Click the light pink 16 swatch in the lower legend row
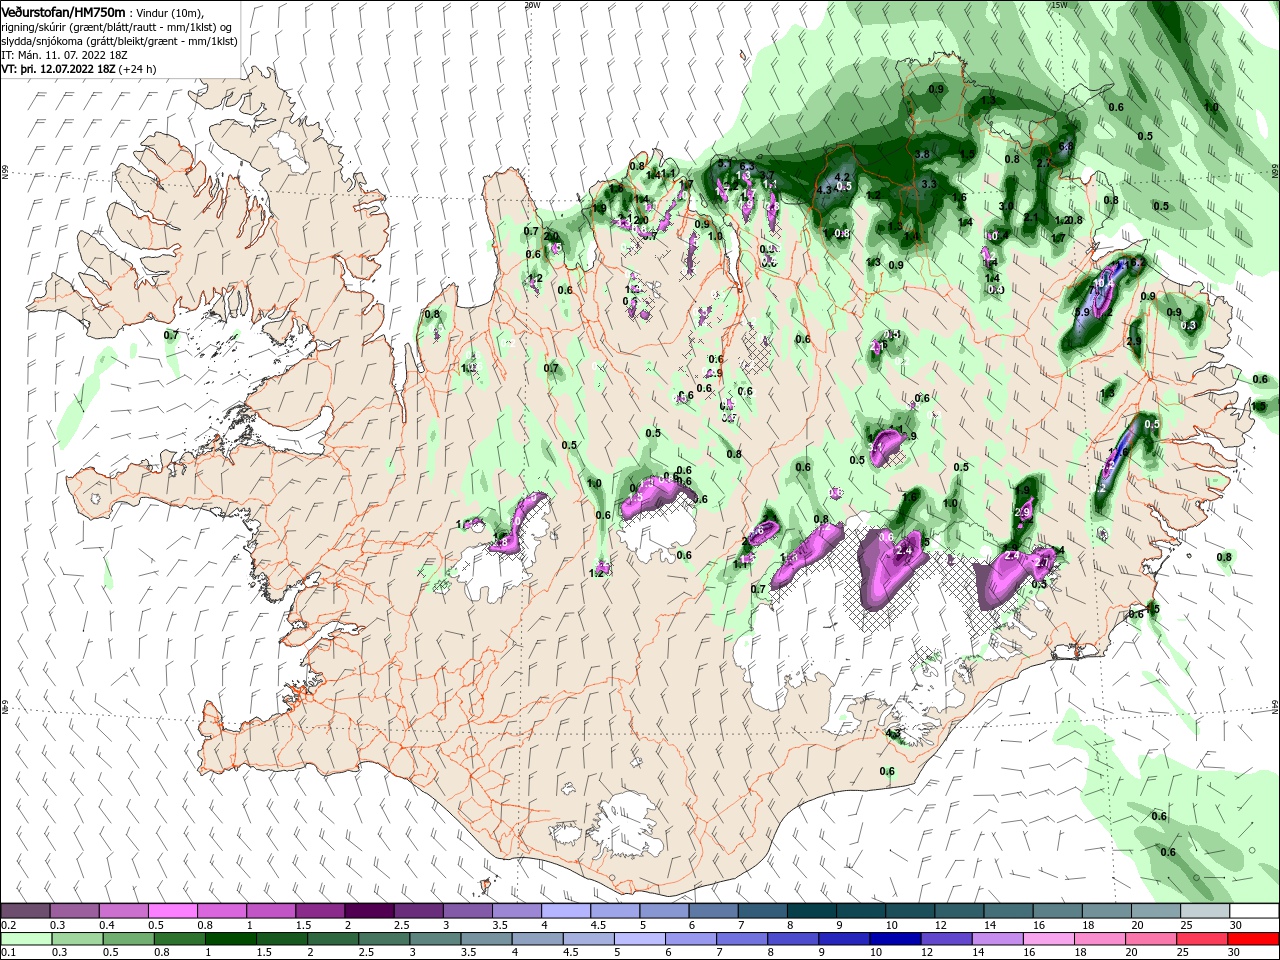Screen dimensions: 1280x960 (x=1047, y=939)
